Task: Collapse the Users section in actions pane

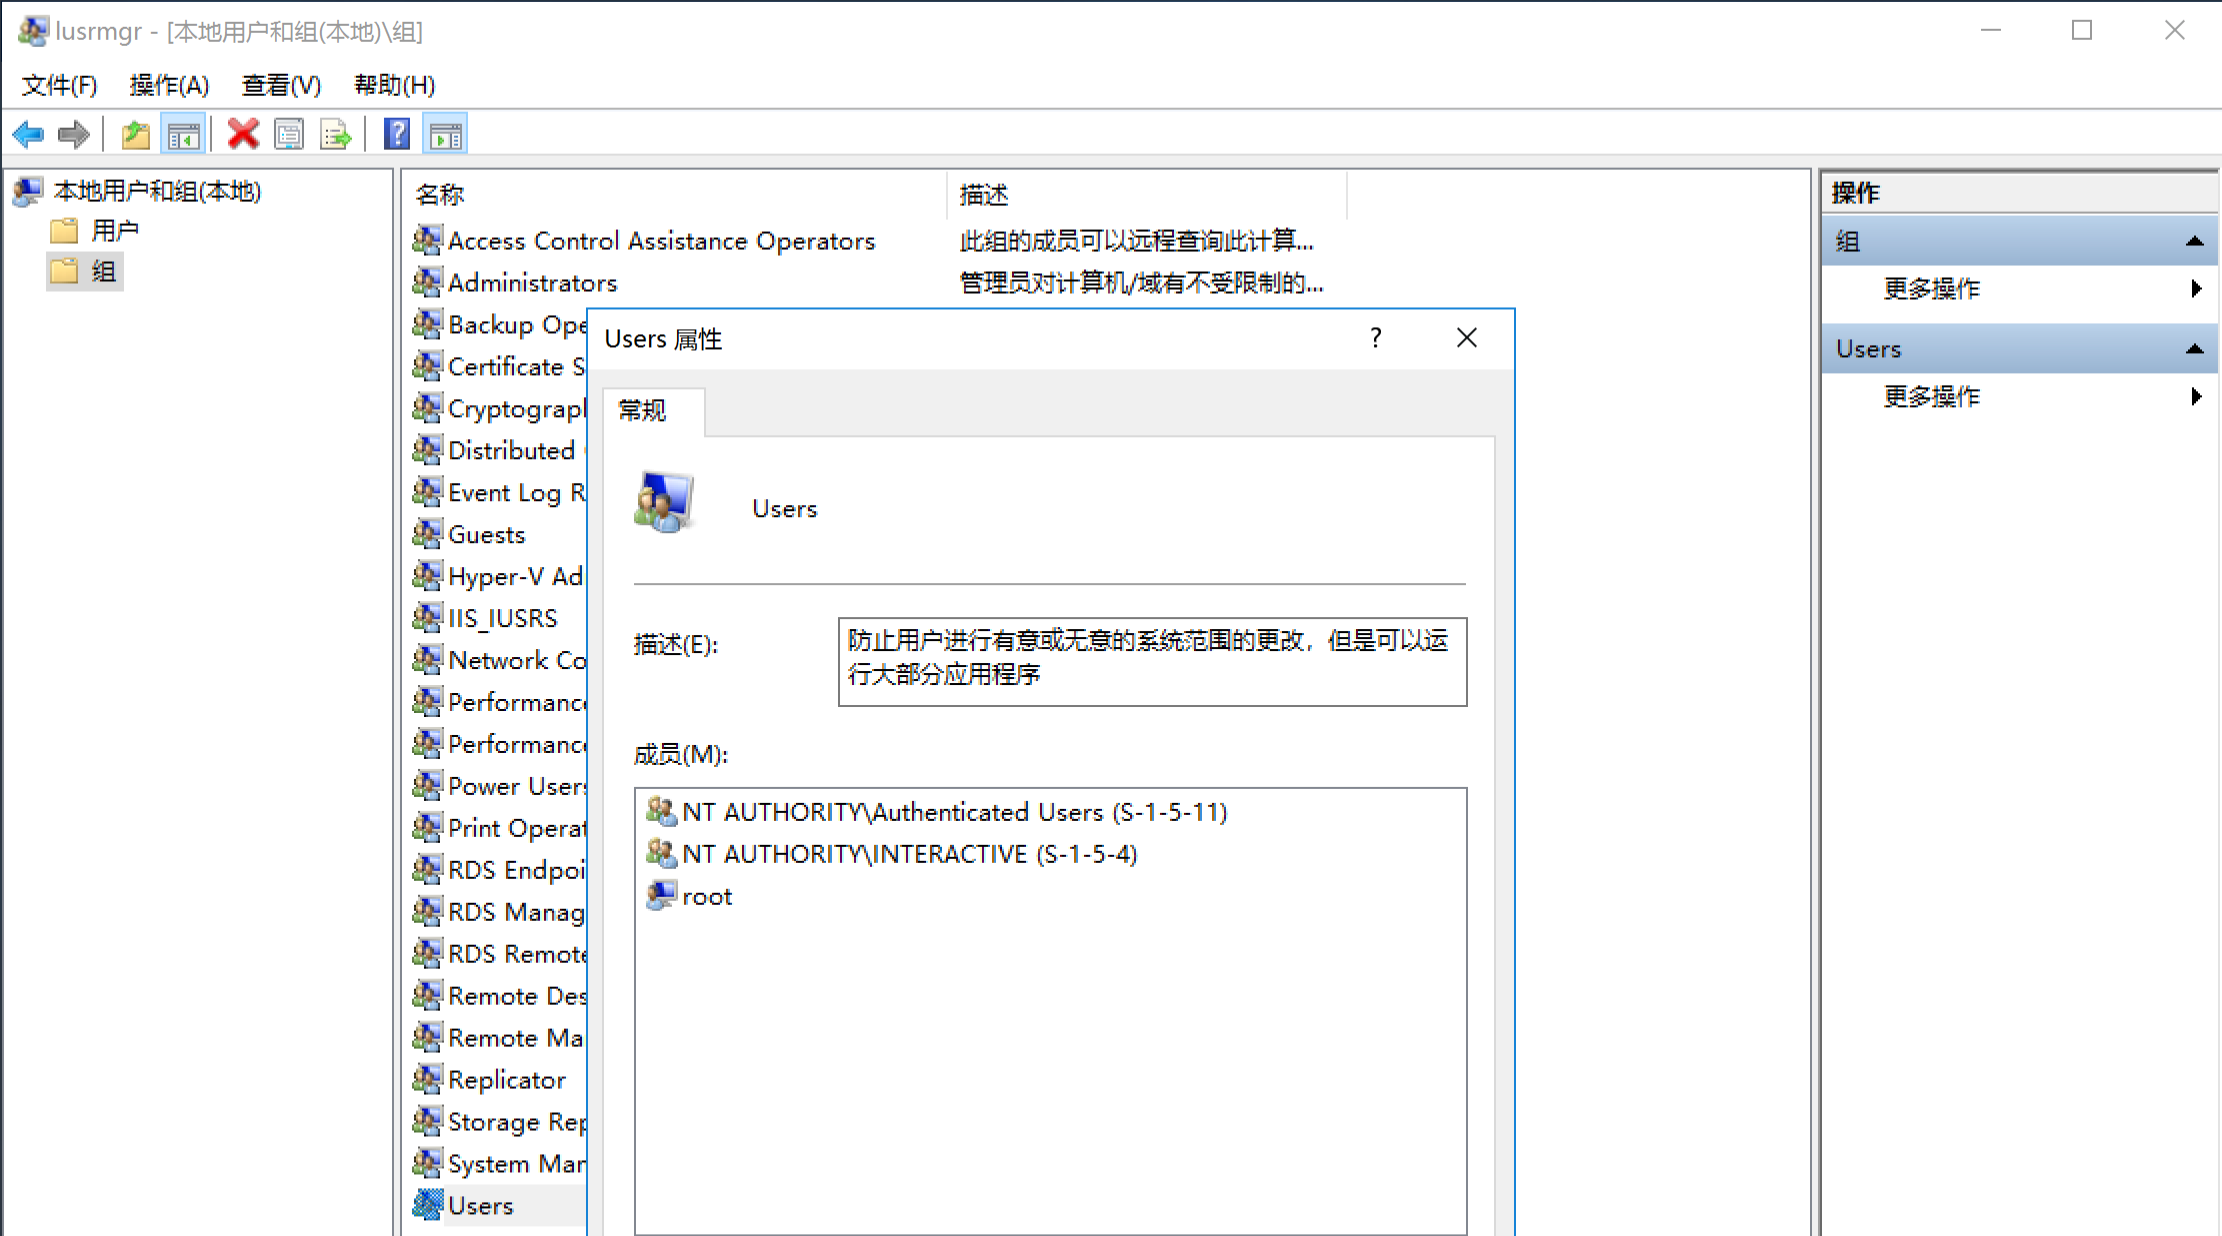Action: pos(2194,349)
